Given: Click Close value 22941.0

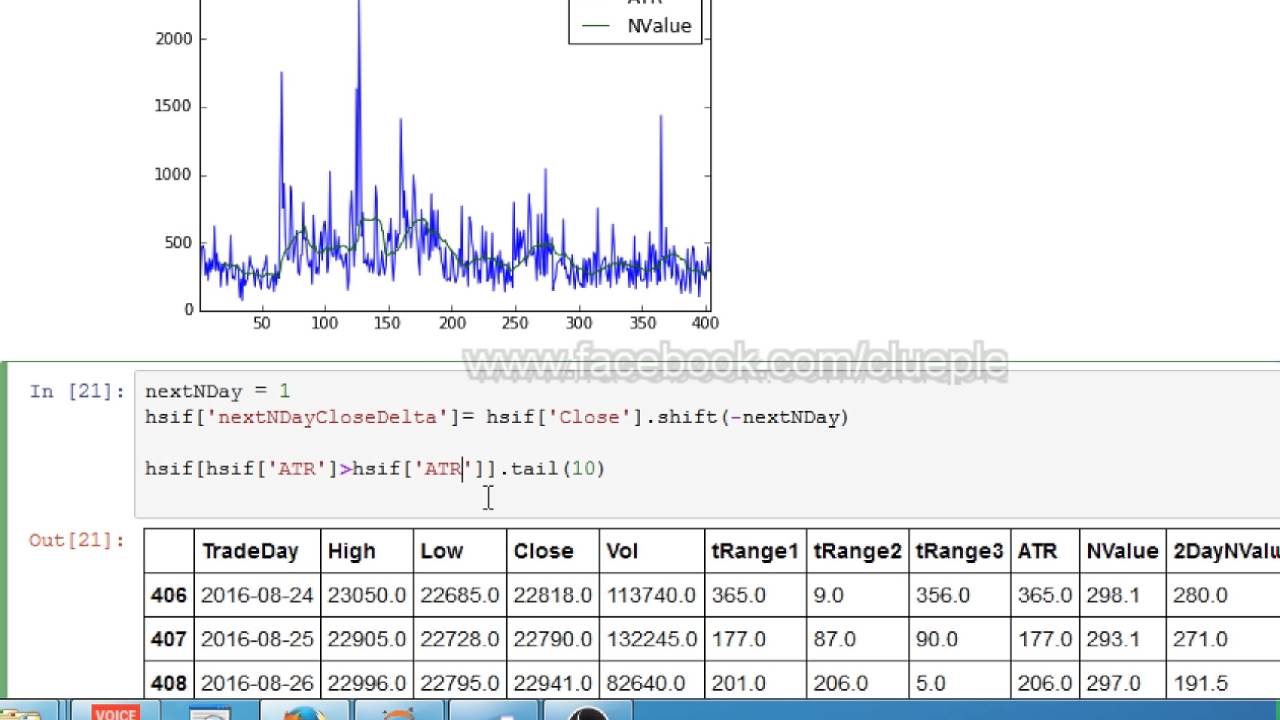Looking at the screenshot, I should (x=553, y=683).
